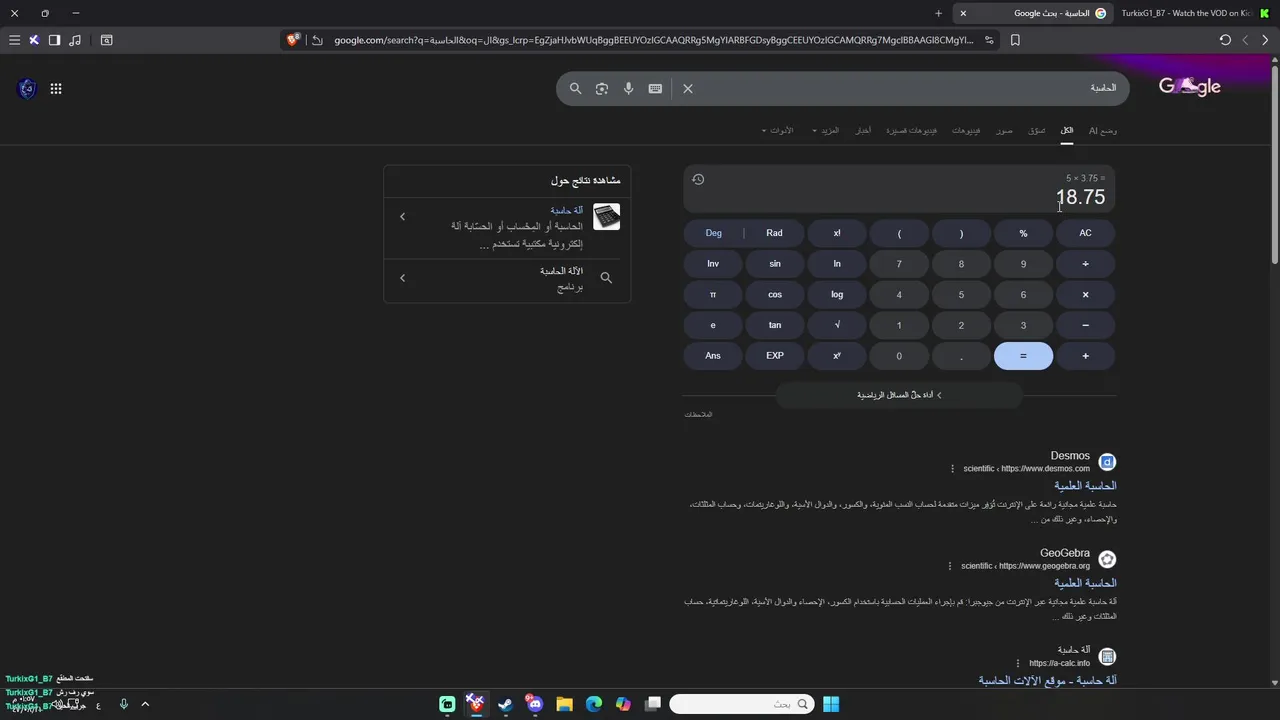Image resolution: width=1280 pixels, height=720 pixels.
Task: Open Brave Shields lion icon
Action: click(293, 40)
